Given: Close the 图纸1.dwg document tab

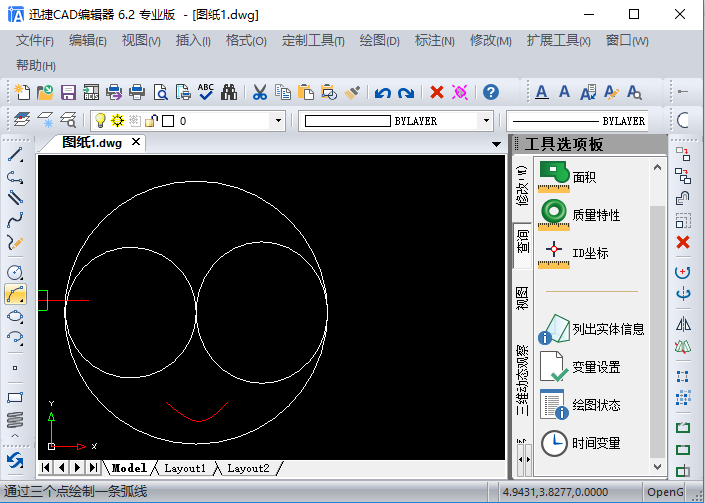Looking at the screenshot, I should [x=136, y=142].
